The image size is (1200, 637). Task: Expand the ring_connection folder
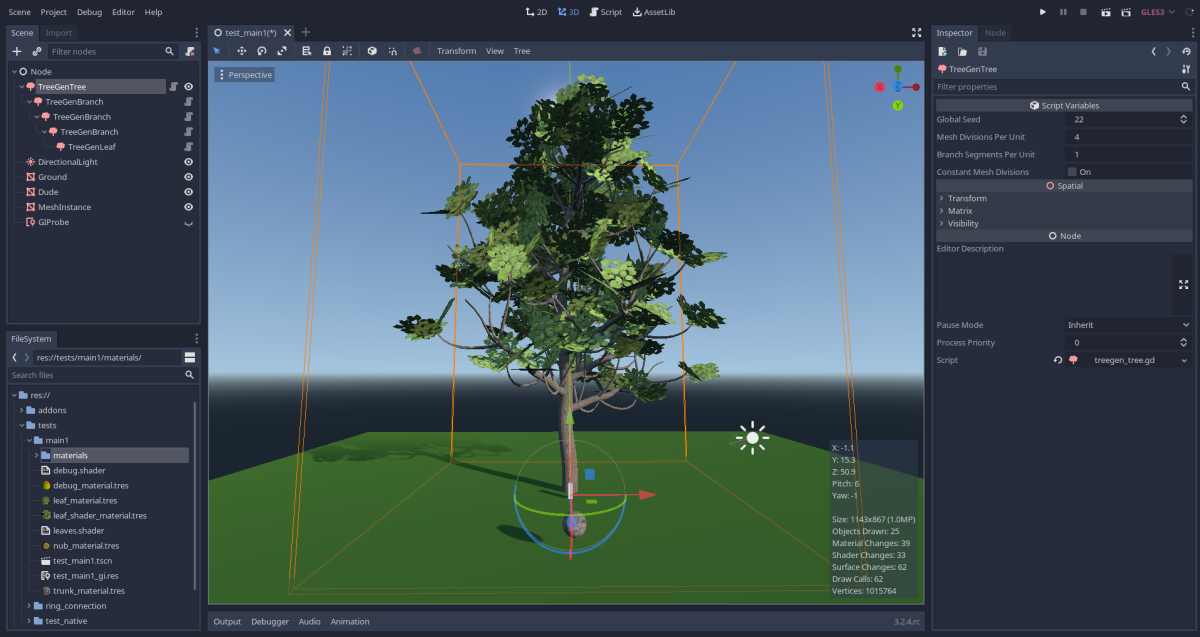tap(28, 606)
